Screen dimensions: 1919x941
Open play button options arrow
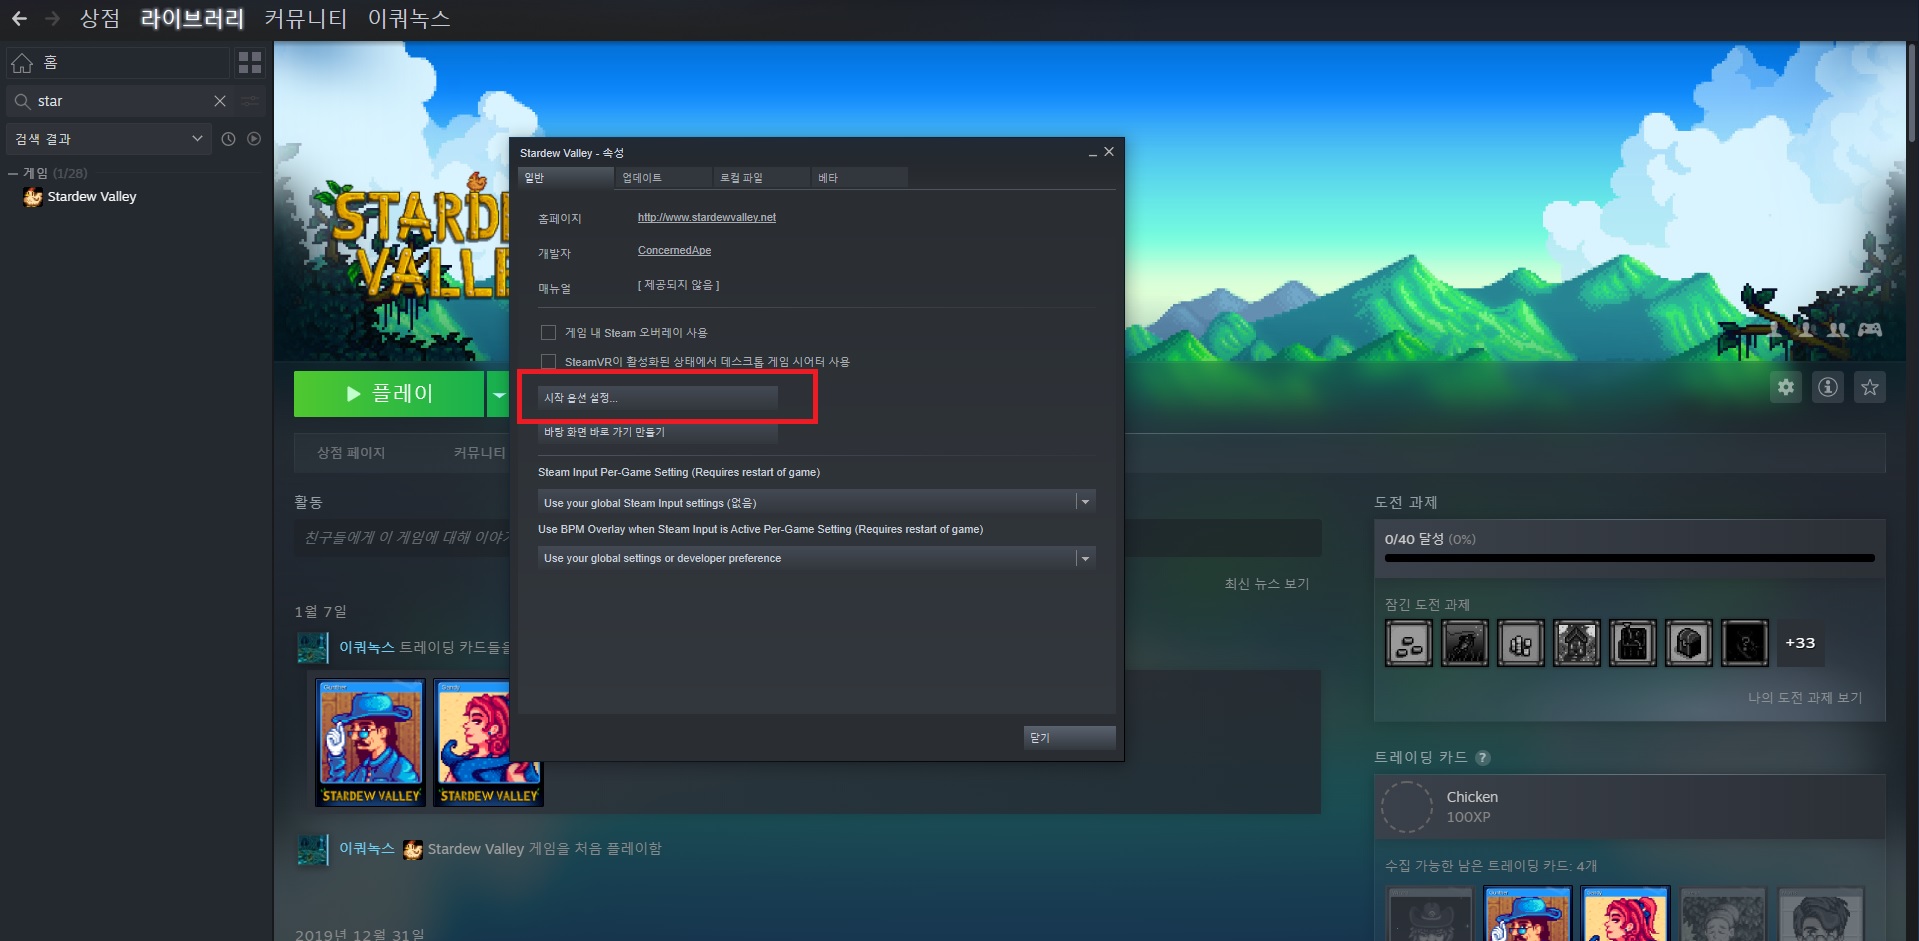tap(498, 394)
